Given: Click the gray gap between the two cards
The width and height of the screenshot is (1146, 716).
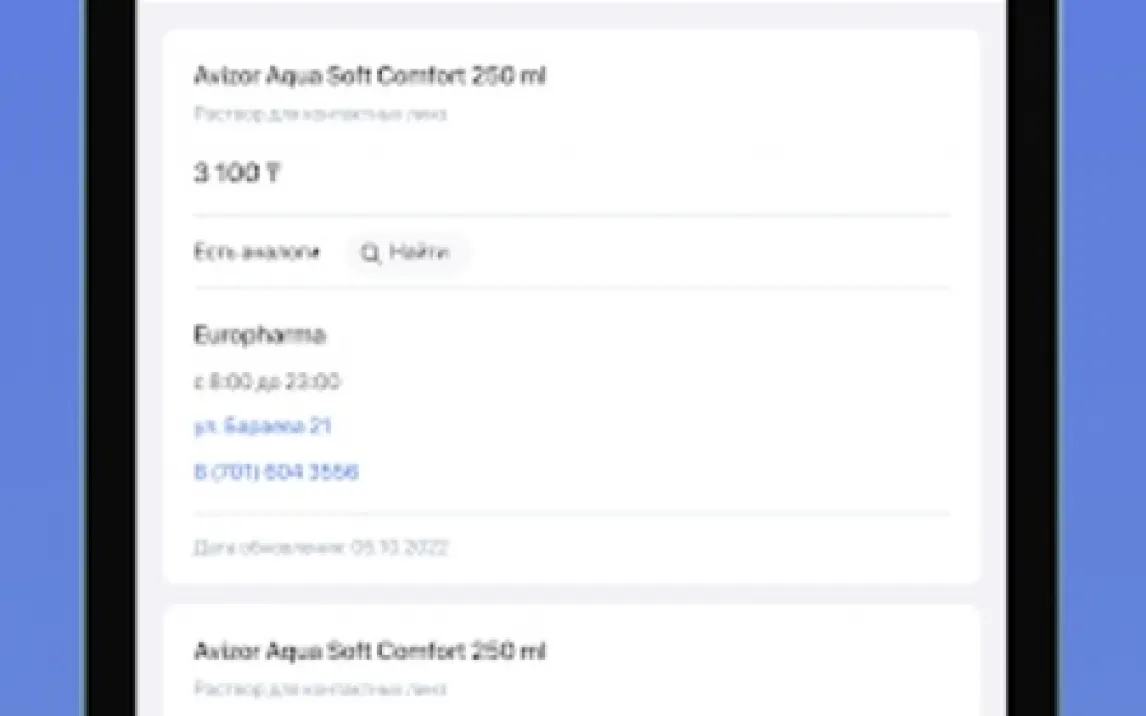Looking at the screenshot, I should point(571,594).
